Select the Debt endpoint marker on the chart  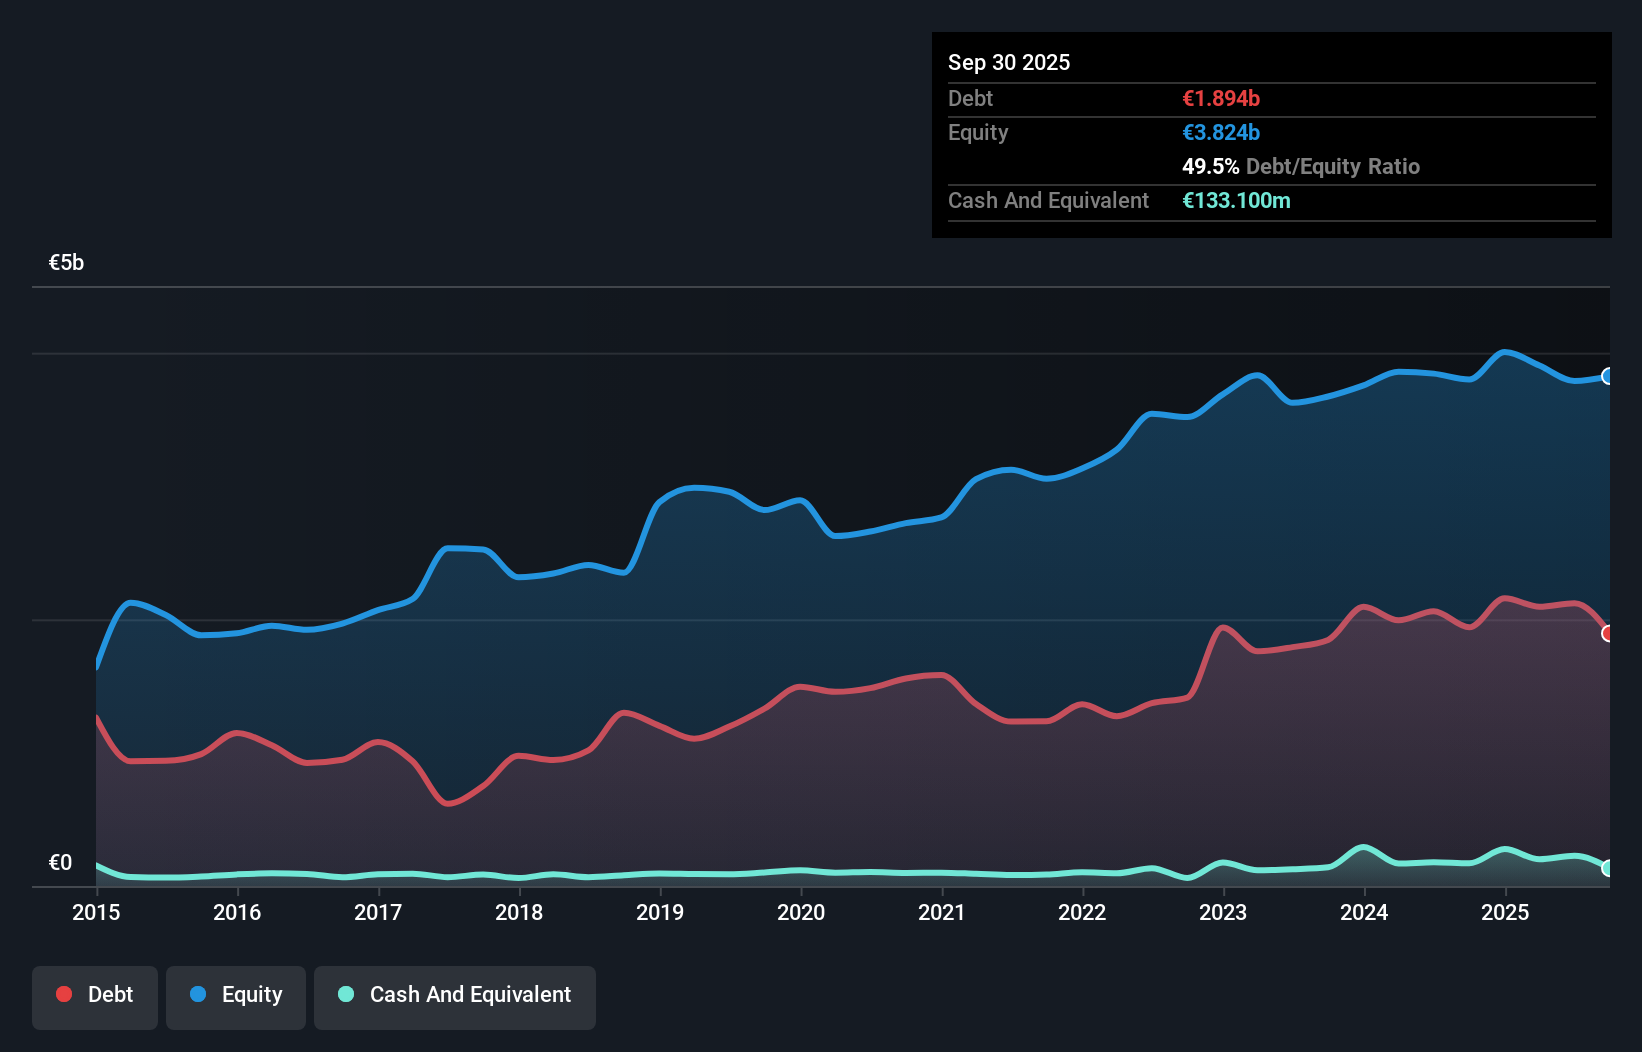tap(1607, 633)
